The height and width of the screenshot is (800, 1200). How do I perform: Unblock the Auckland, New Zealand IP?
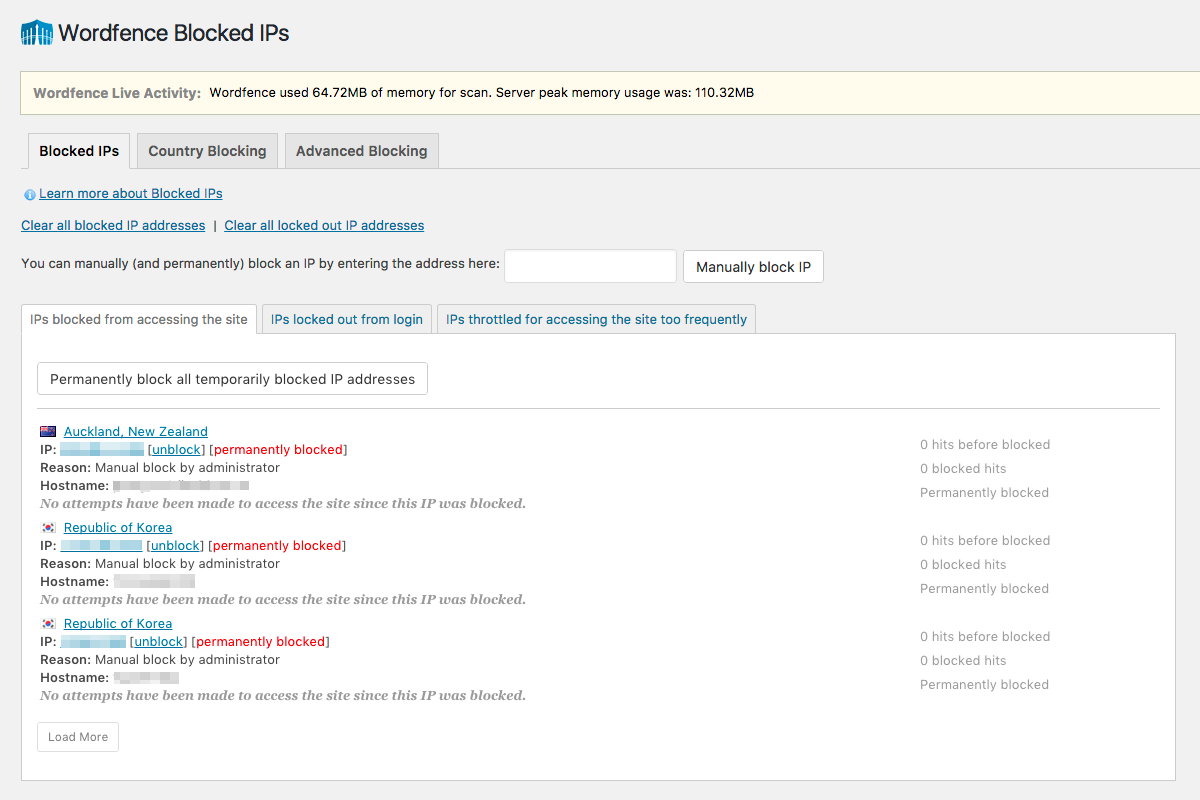(176, 450)
